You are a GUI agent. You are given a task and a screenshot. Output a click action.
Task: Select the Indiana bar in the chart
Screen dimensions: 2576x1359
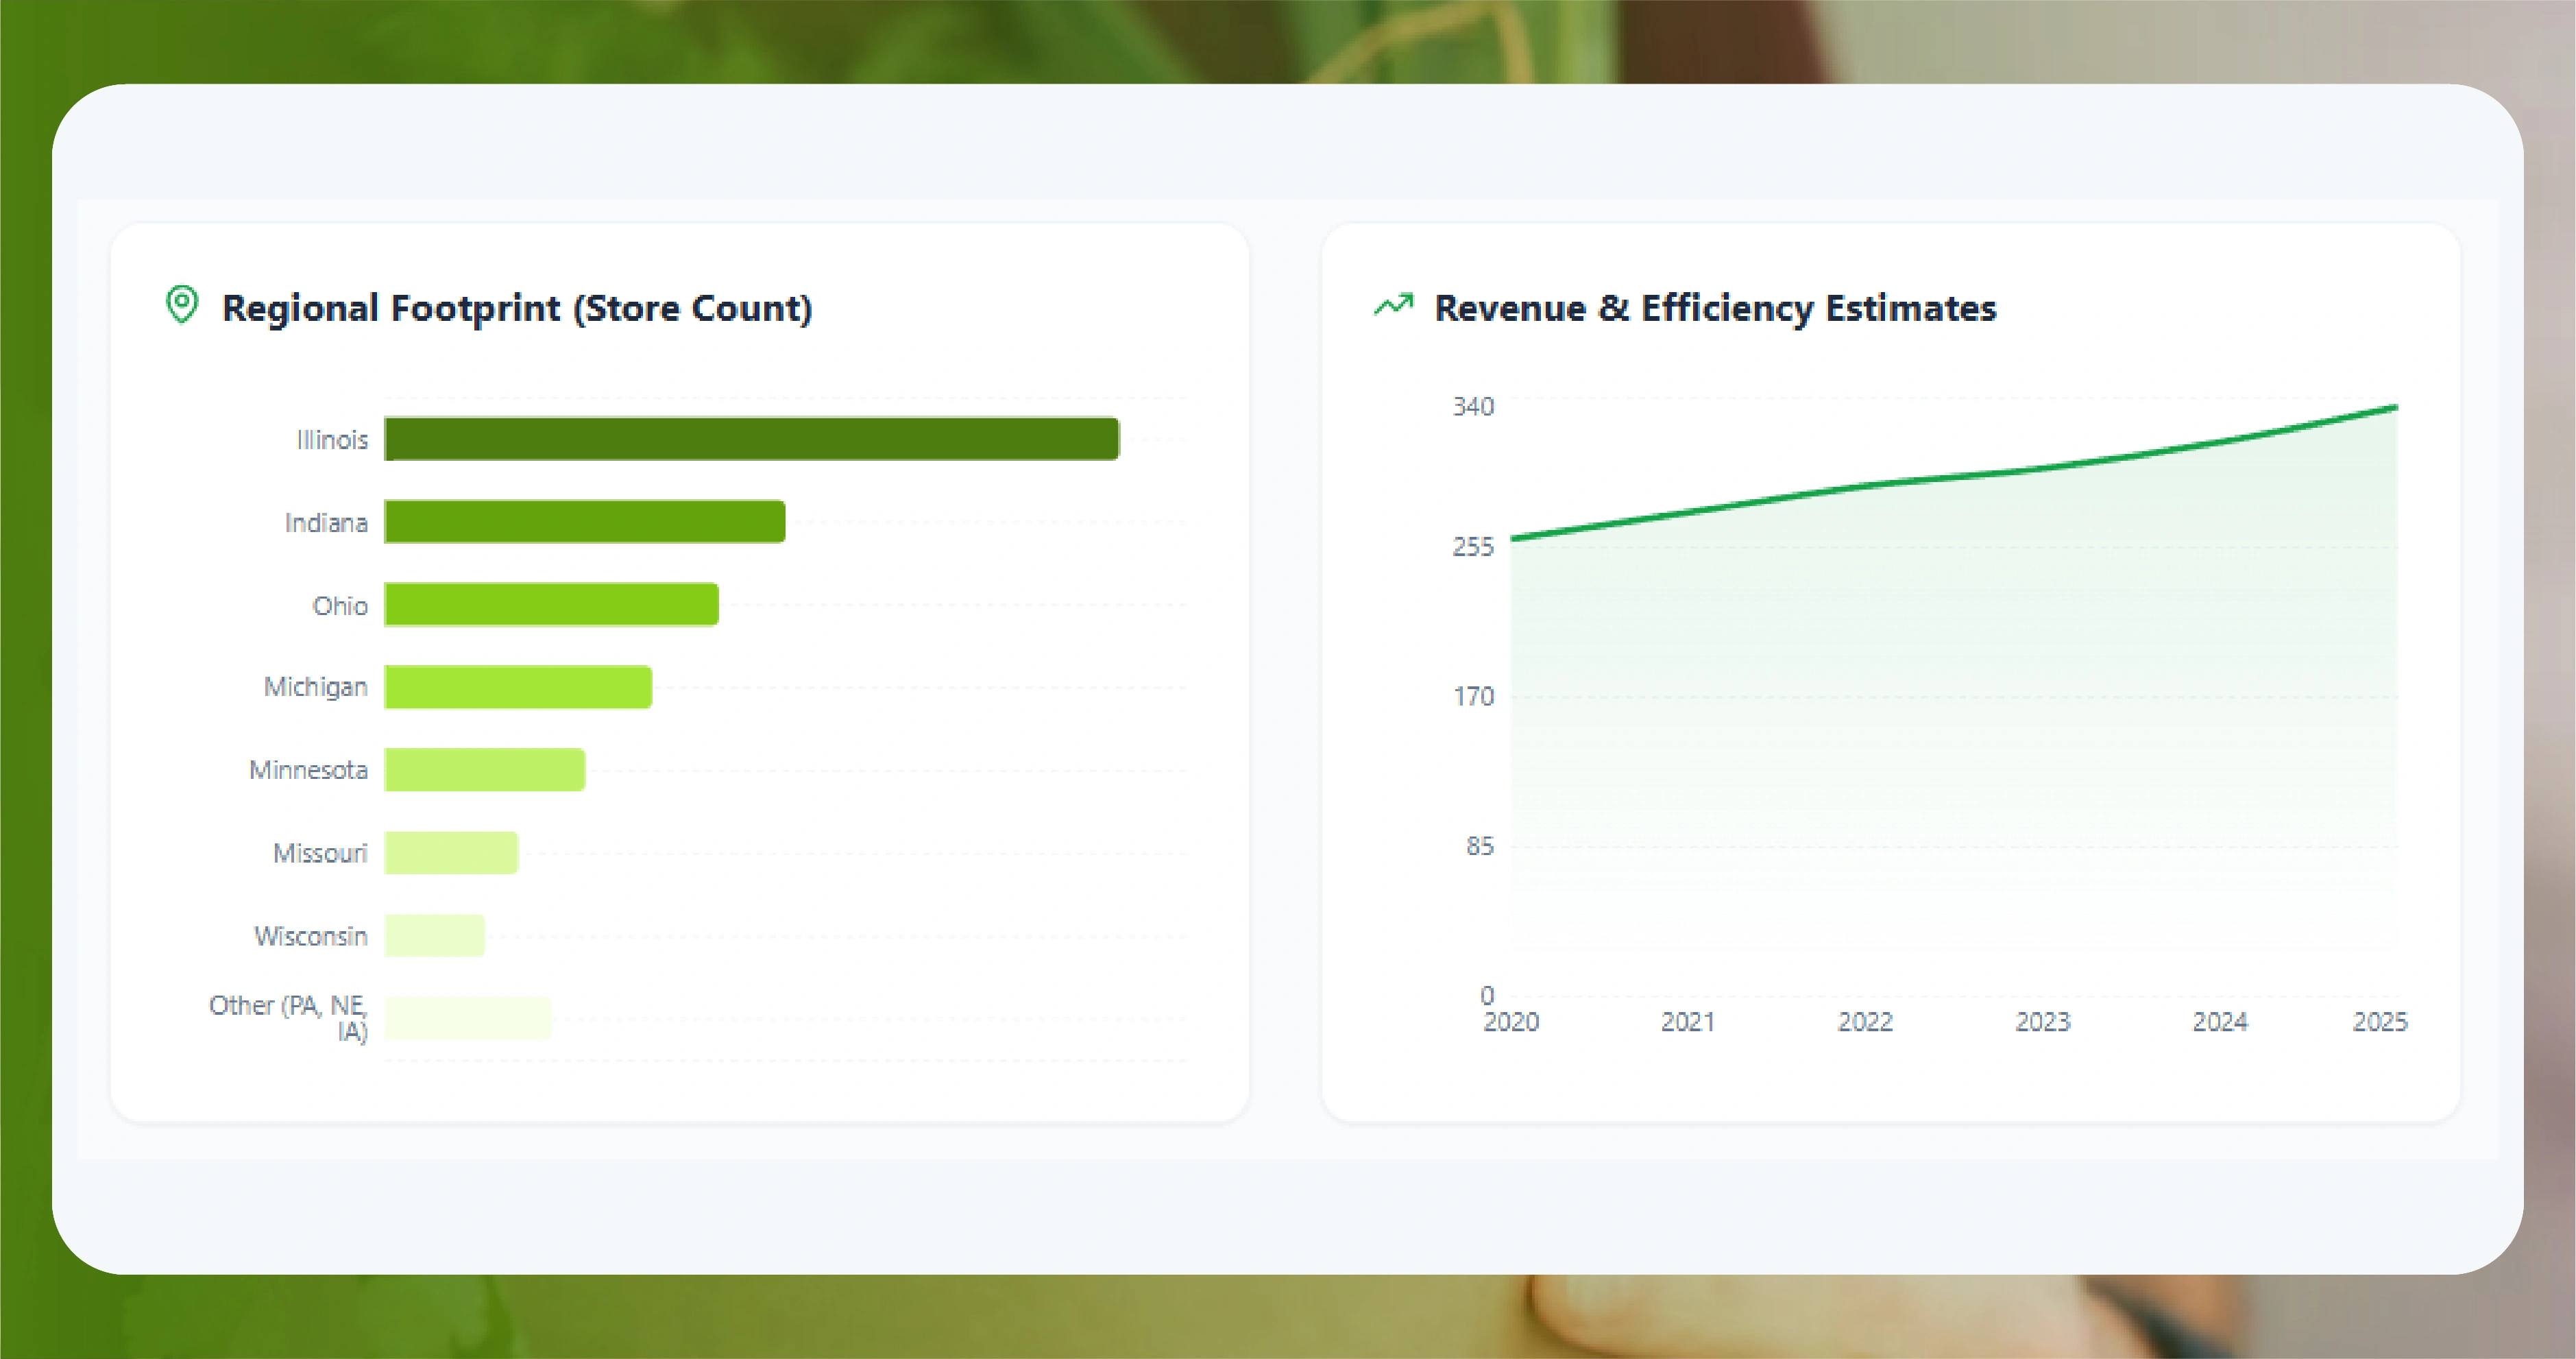pos(583,521)
